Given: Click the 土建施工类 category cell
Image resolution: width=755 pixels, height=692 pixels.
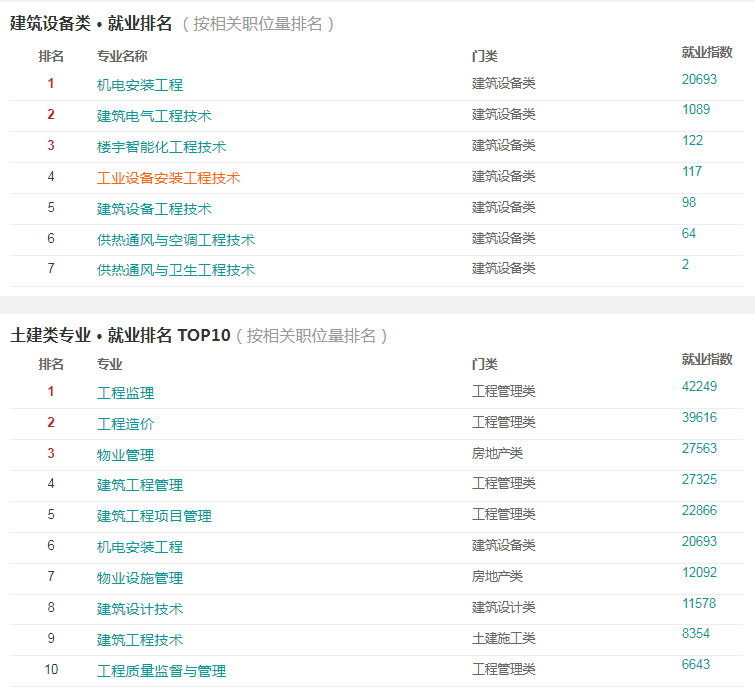Looking at the screenshot, I should coord(503,638).
